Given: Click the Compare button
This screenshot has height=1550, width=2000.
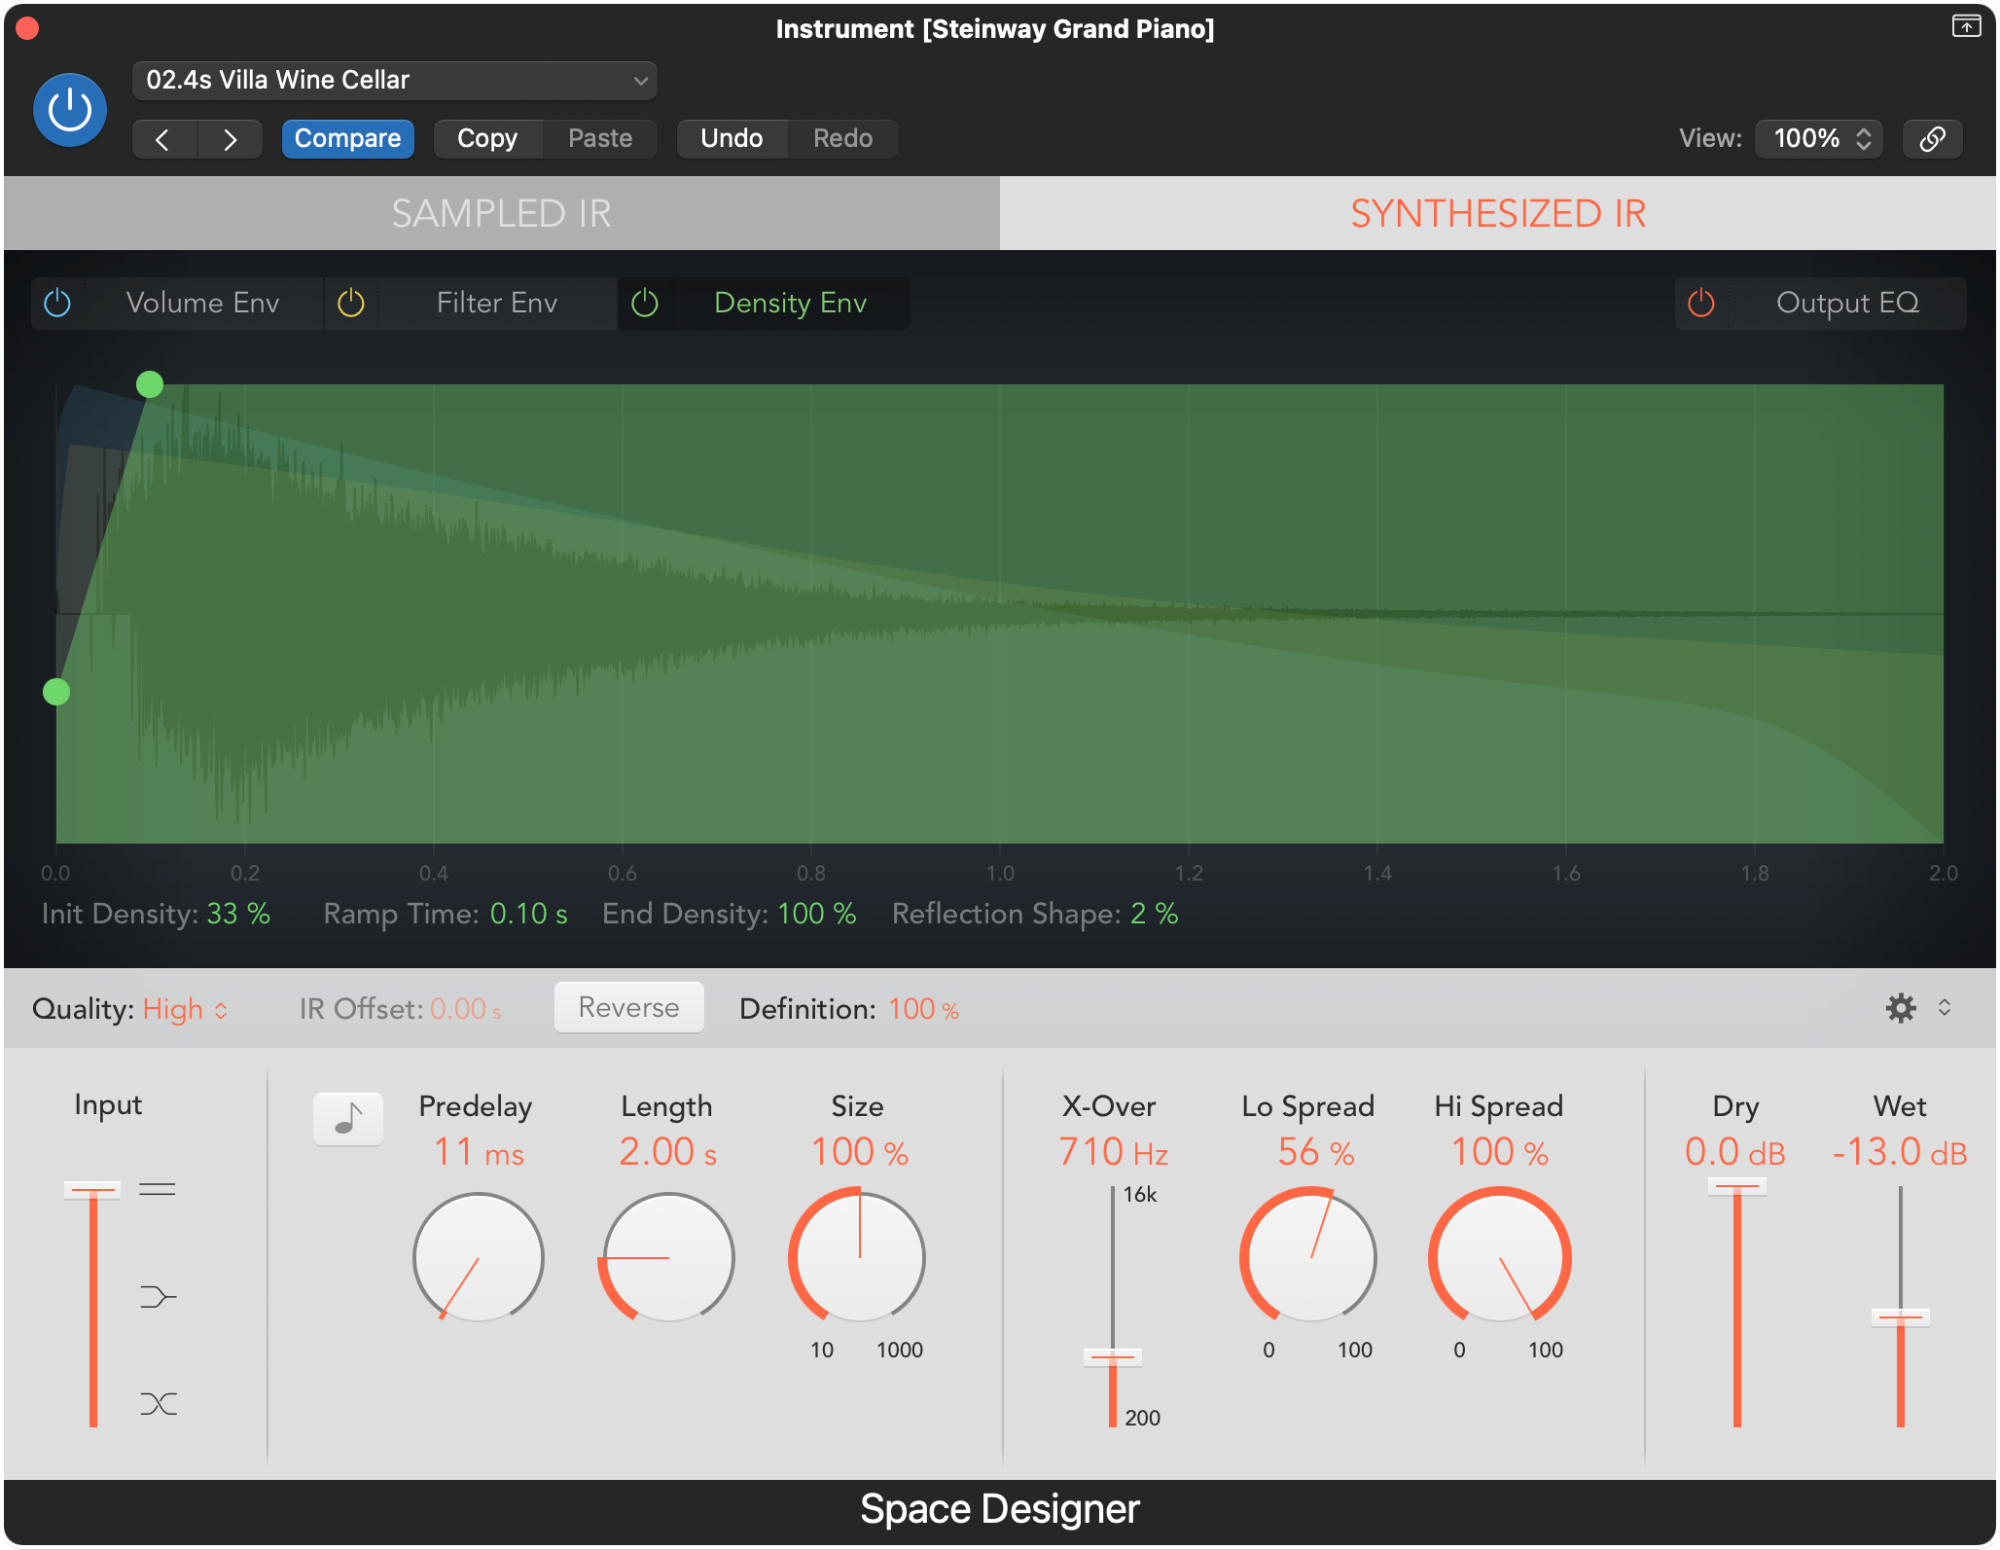Looking at the screenshot, I should (x=347, y=139).
